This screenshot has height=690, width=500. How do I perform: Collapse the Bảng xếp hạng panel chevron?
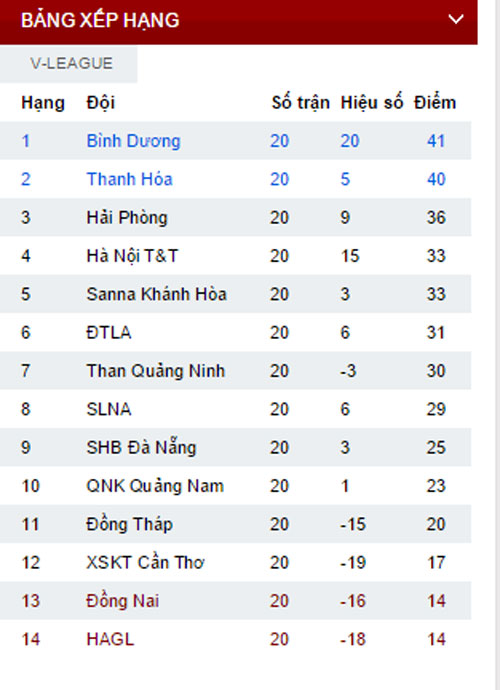point(456,19)
